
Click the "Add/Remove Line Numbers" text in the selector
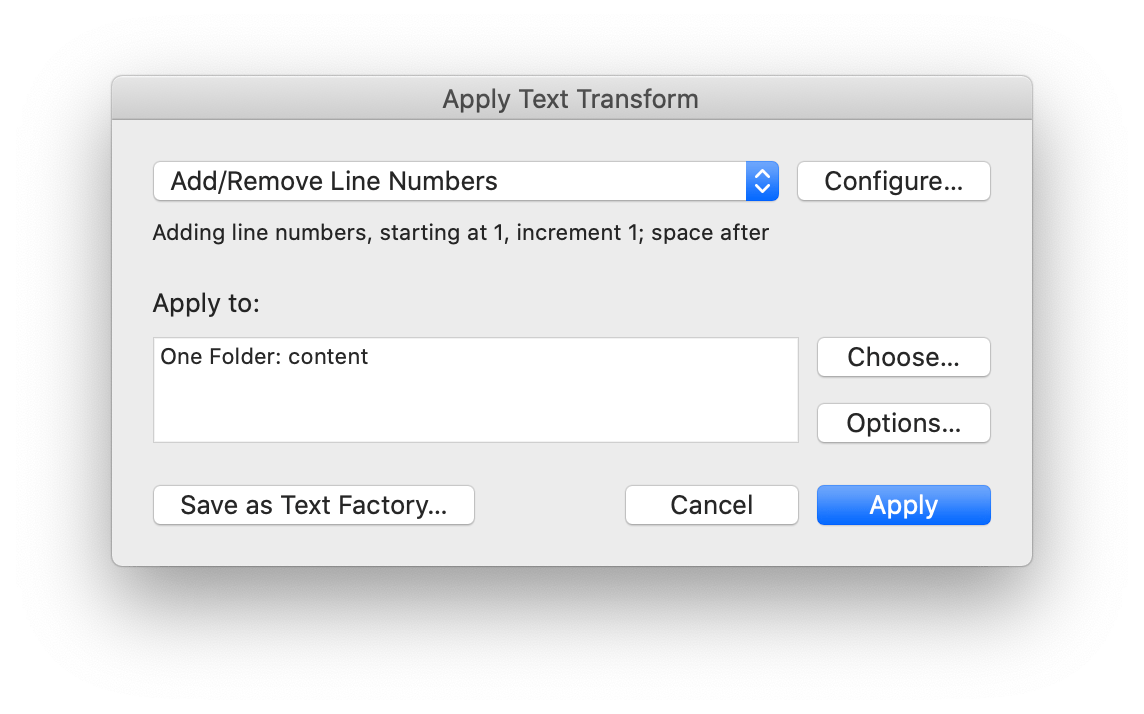tap(334, 181)
